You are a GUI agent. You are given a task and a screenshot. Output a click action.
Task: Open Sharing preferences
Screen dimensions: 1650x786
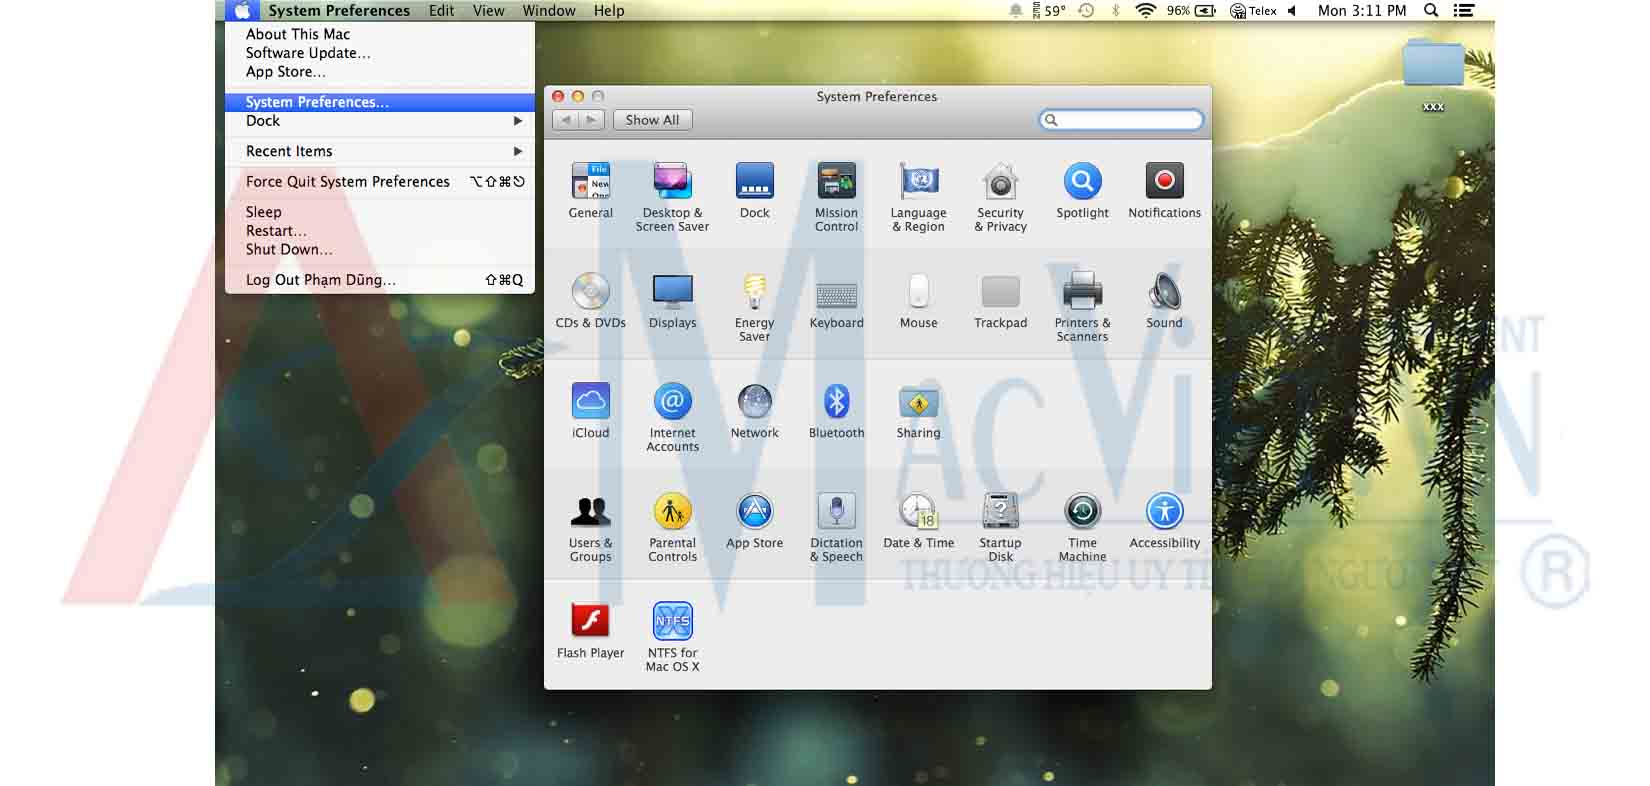click(918, 411)
